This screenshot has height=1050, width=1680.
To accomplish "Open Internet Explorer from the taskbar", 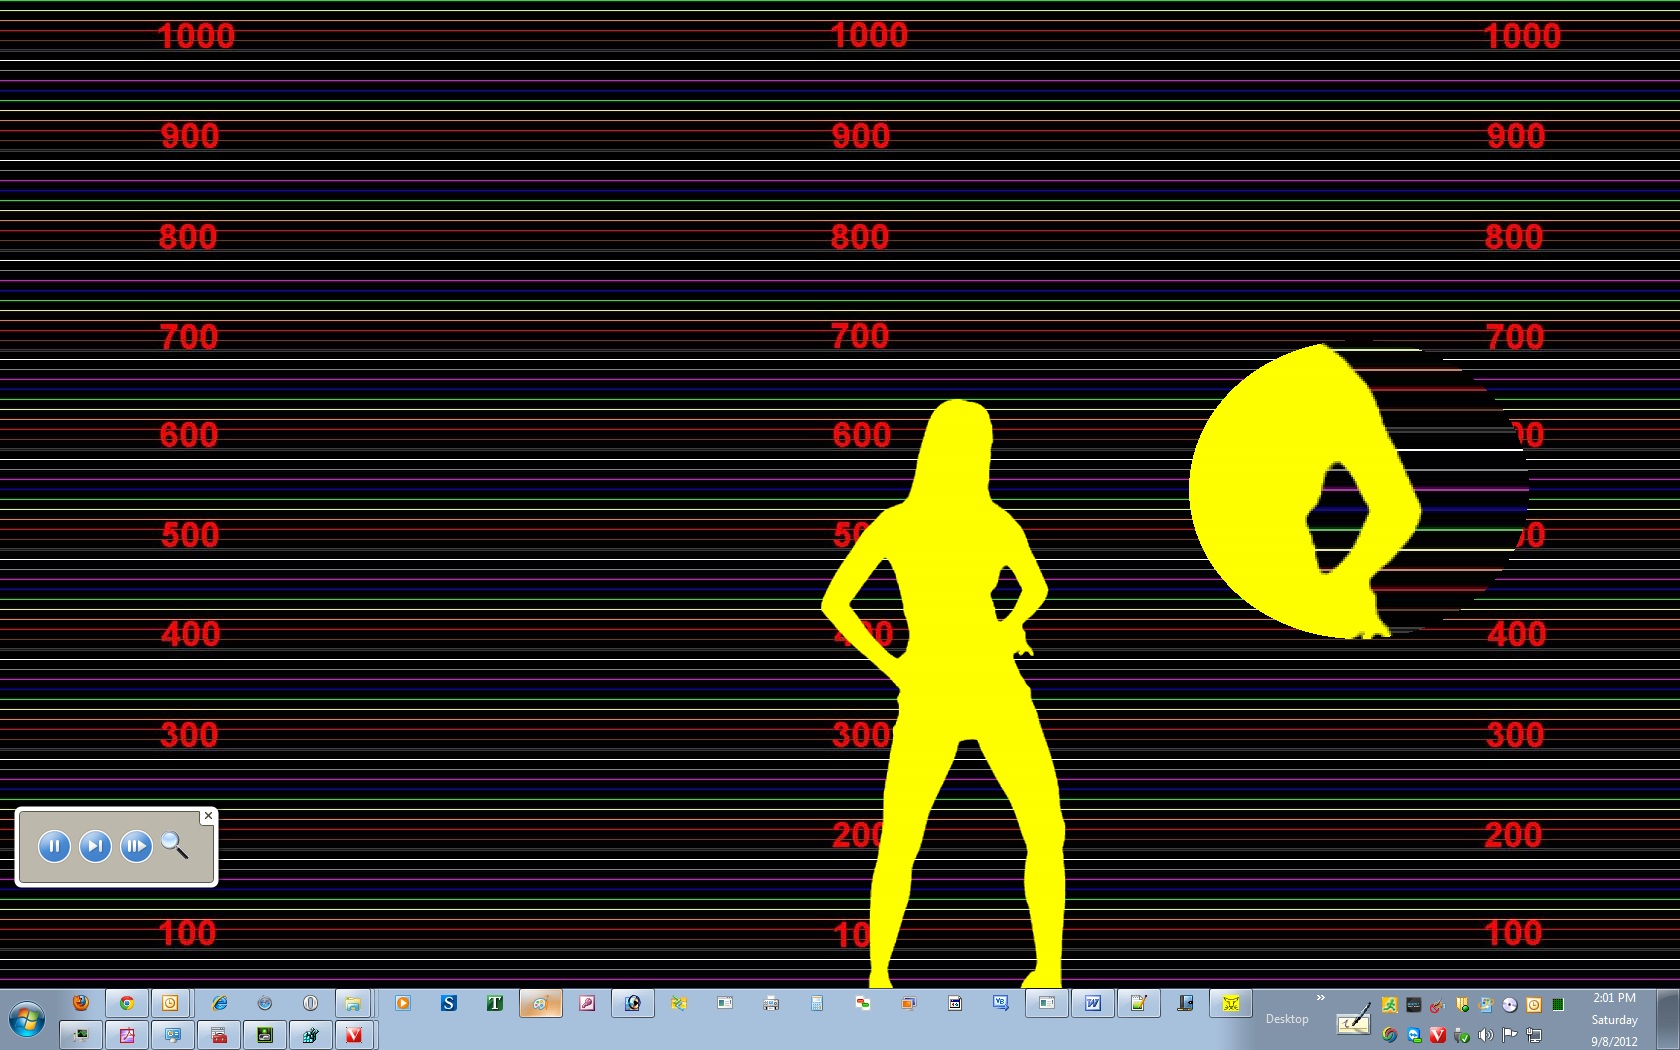I will (x=219, y=1003).
